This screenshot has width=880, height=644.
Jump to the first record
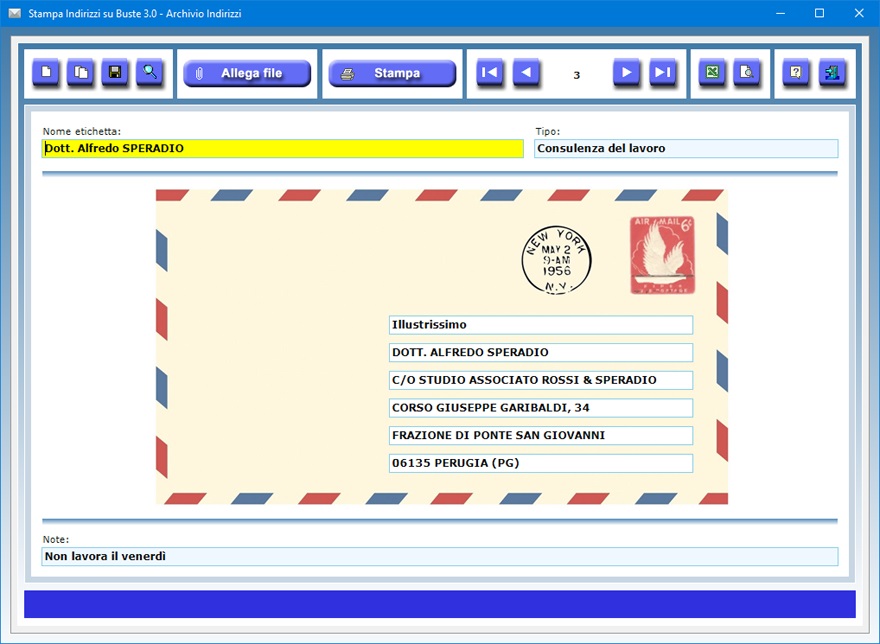click(x=490, y=72)
